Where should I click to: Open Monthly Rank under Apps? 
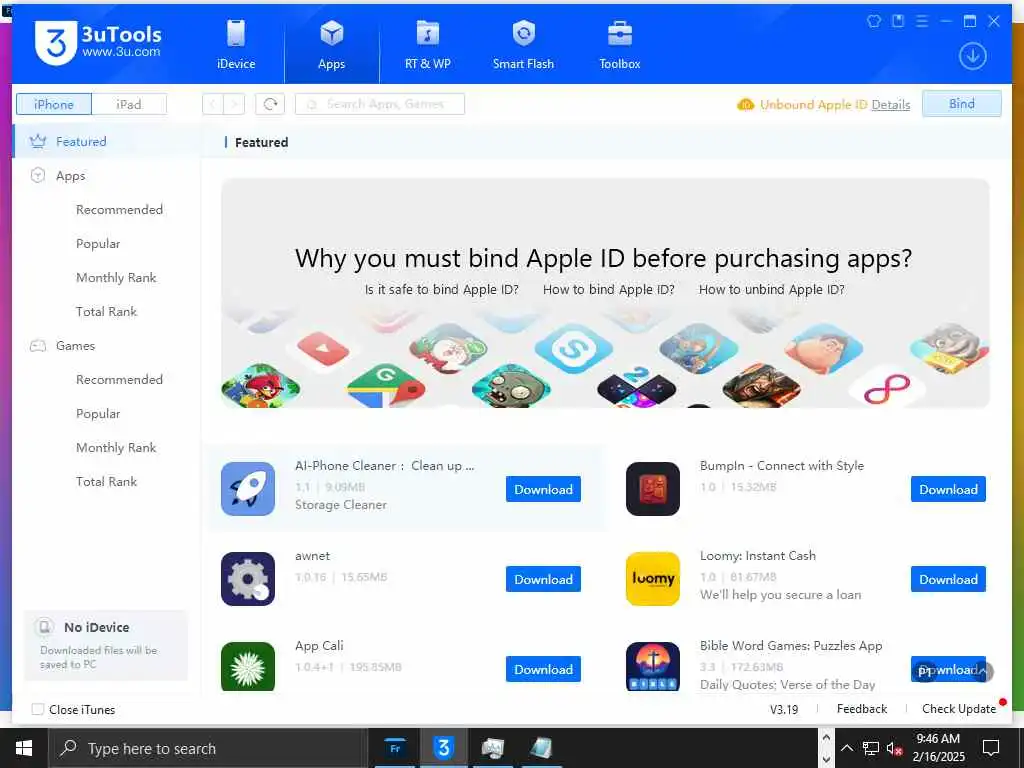click(x=116, y=278)
